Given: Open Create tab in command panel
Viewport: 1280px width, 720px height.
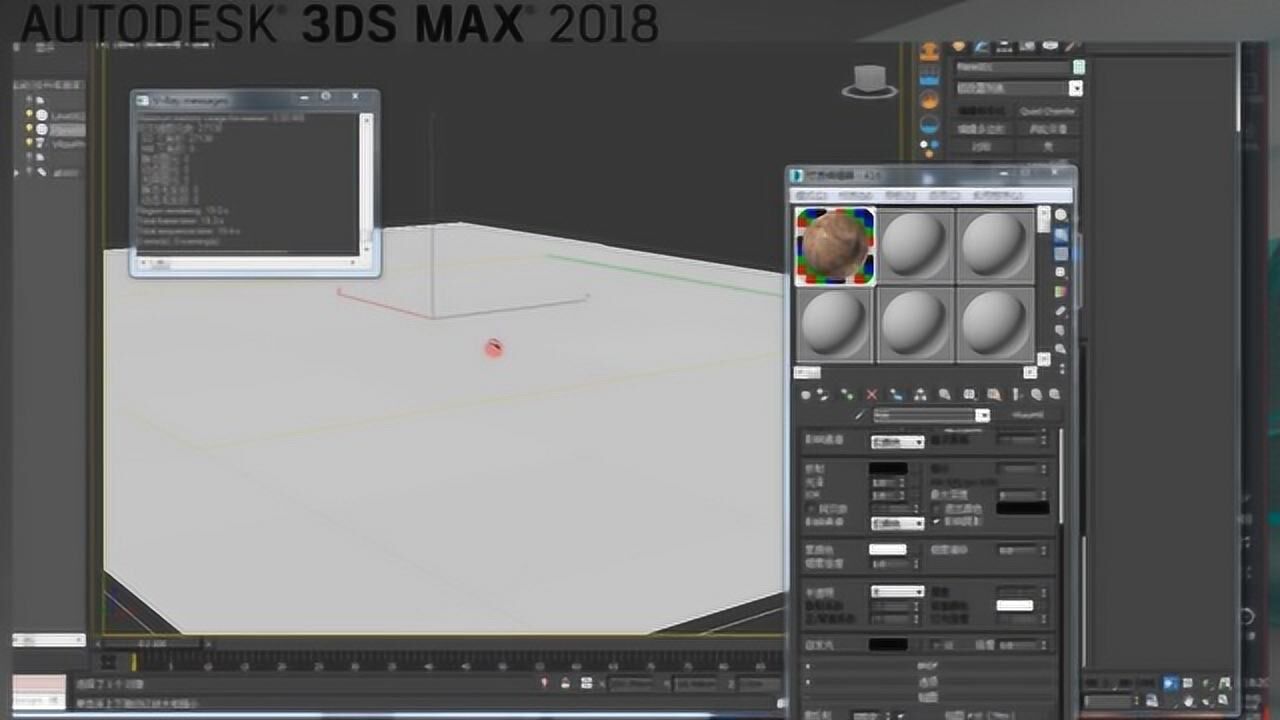Looking at the screenshot, I should coord(958,45).
